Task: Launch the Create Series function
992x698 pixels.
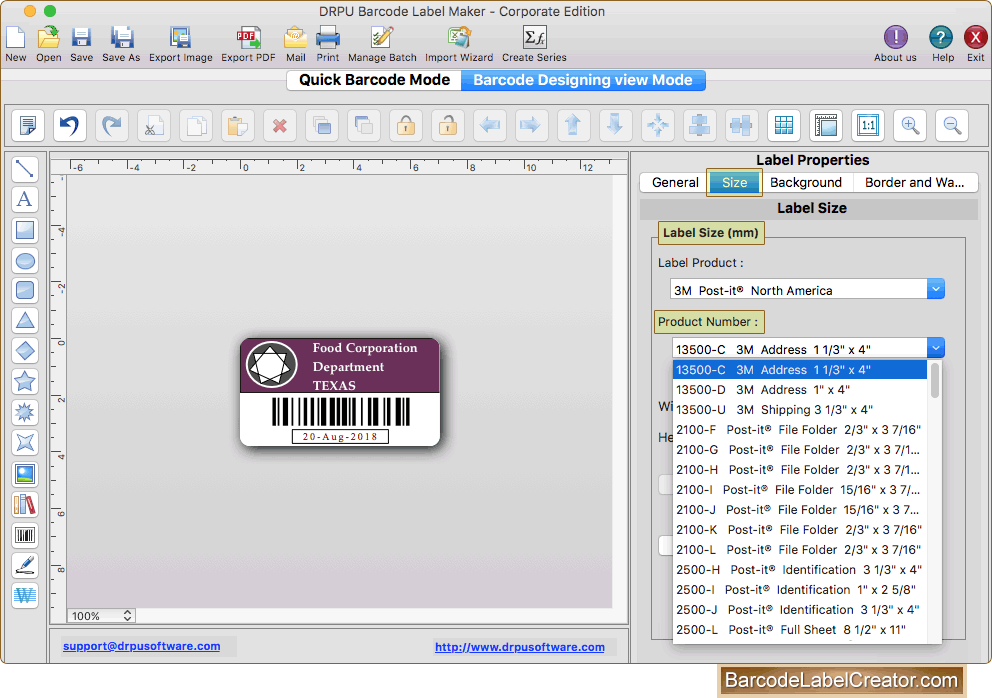Action: [533, 40]
